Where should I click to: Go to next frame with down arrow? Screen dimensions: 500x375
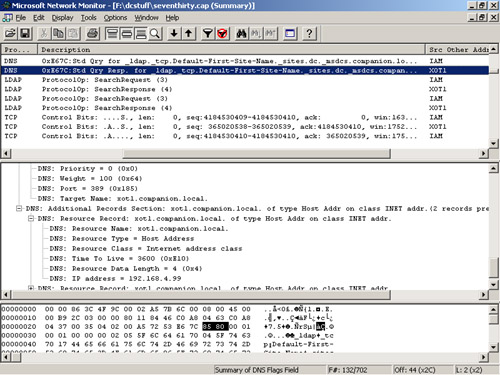click(x=174, y=33)
